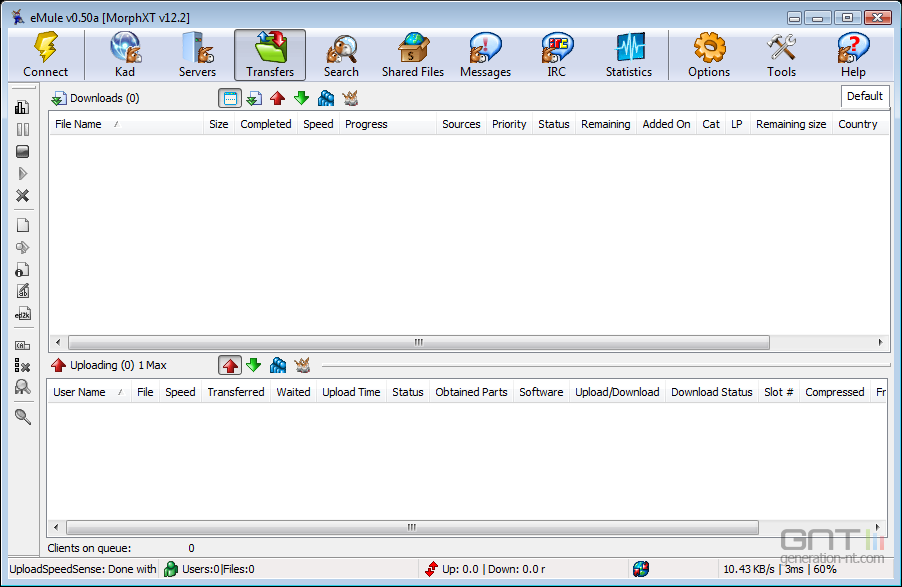The image size is (902, 587).
Task: Switch to the Messages tab
Action: pyautogui.click(x=484, y=54)
